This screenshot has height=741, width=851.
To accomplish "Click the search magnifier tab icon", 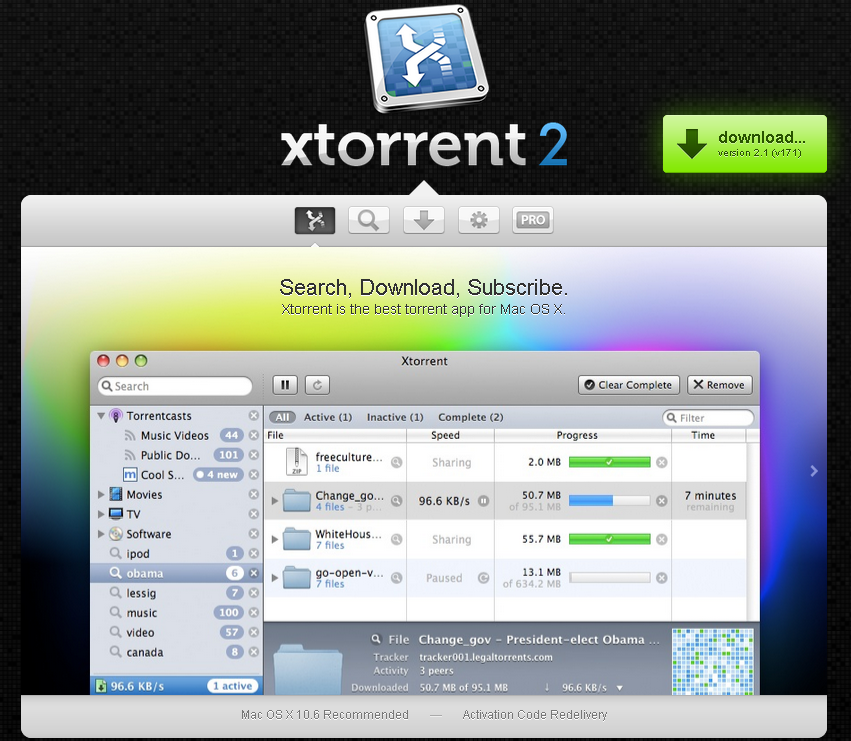I will (368, 221).
